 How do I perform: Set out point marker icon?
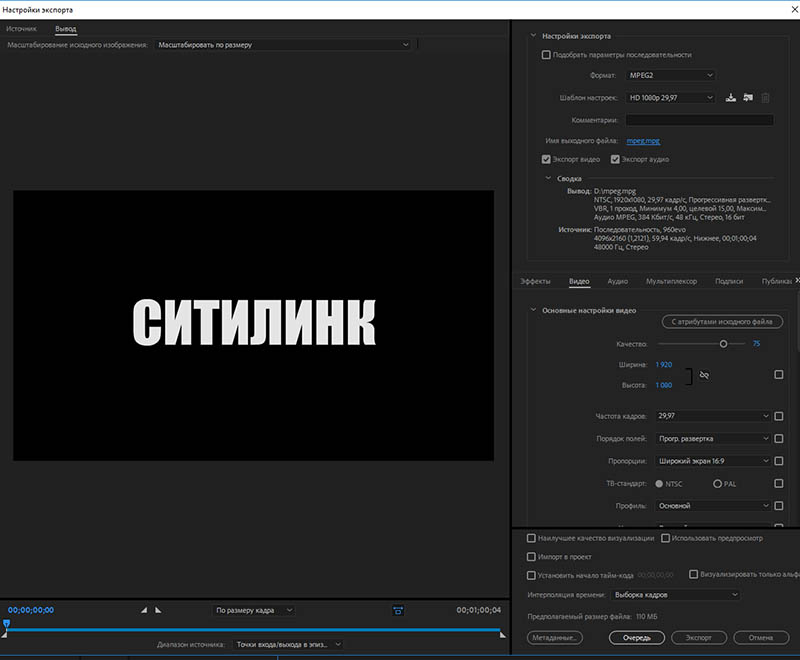[158, 610]
